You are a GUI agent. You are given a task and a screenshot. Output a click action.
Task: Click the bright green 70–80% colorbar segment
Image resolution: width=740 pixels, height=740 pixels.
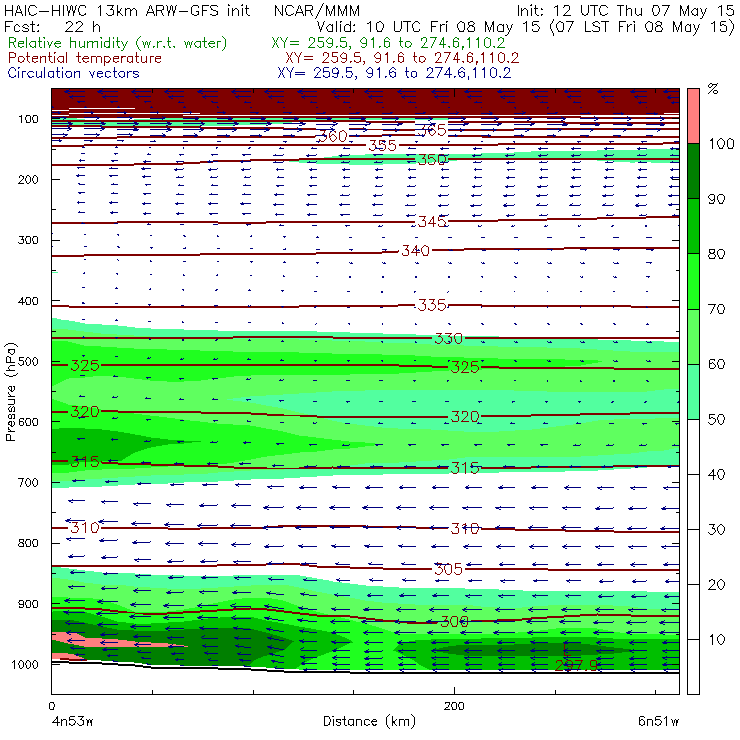tap(693, 281)
